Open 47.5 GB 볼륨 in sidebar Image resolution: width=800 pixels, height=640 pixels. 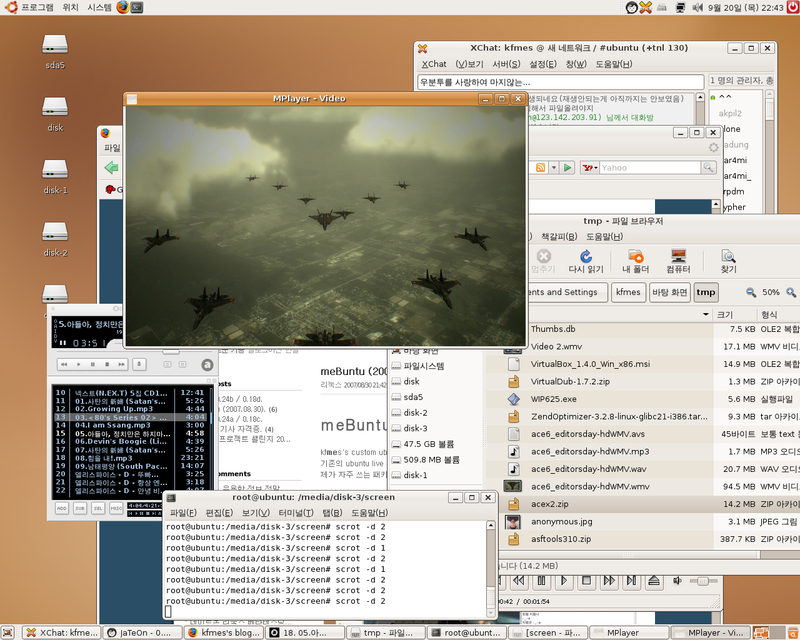429,444
